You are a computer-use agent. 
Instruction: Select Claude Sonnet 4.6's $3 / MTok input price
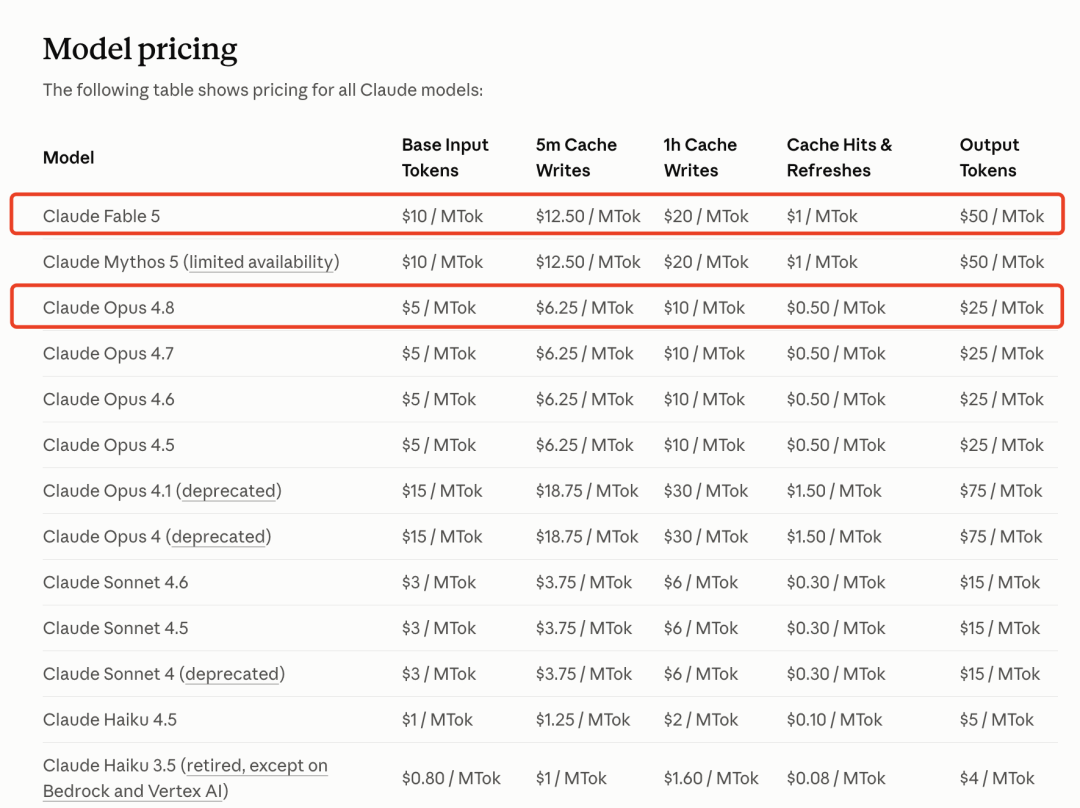point(439,583)
